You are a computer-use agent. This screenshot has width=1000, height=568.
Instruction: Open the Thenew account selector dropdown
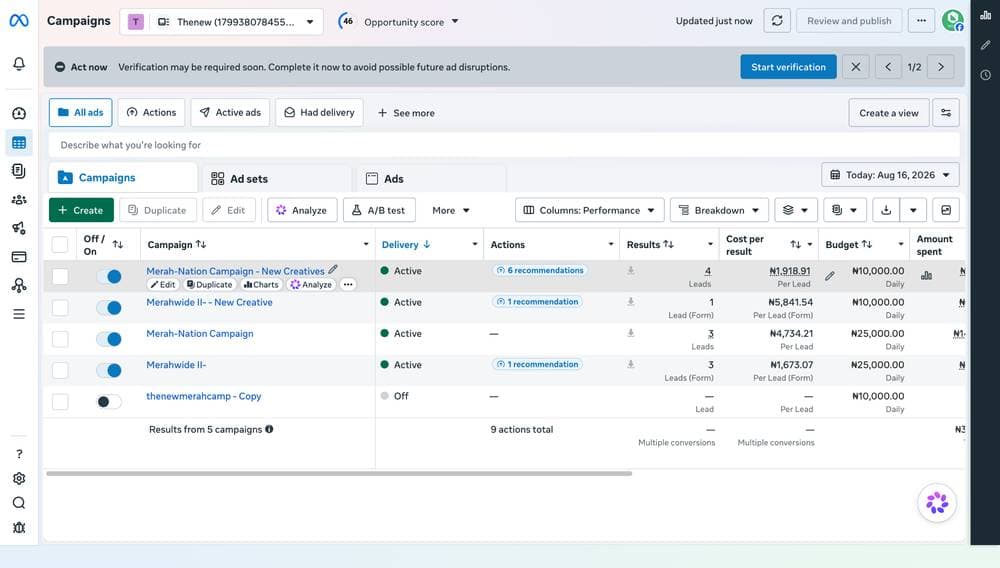(221, 21)
